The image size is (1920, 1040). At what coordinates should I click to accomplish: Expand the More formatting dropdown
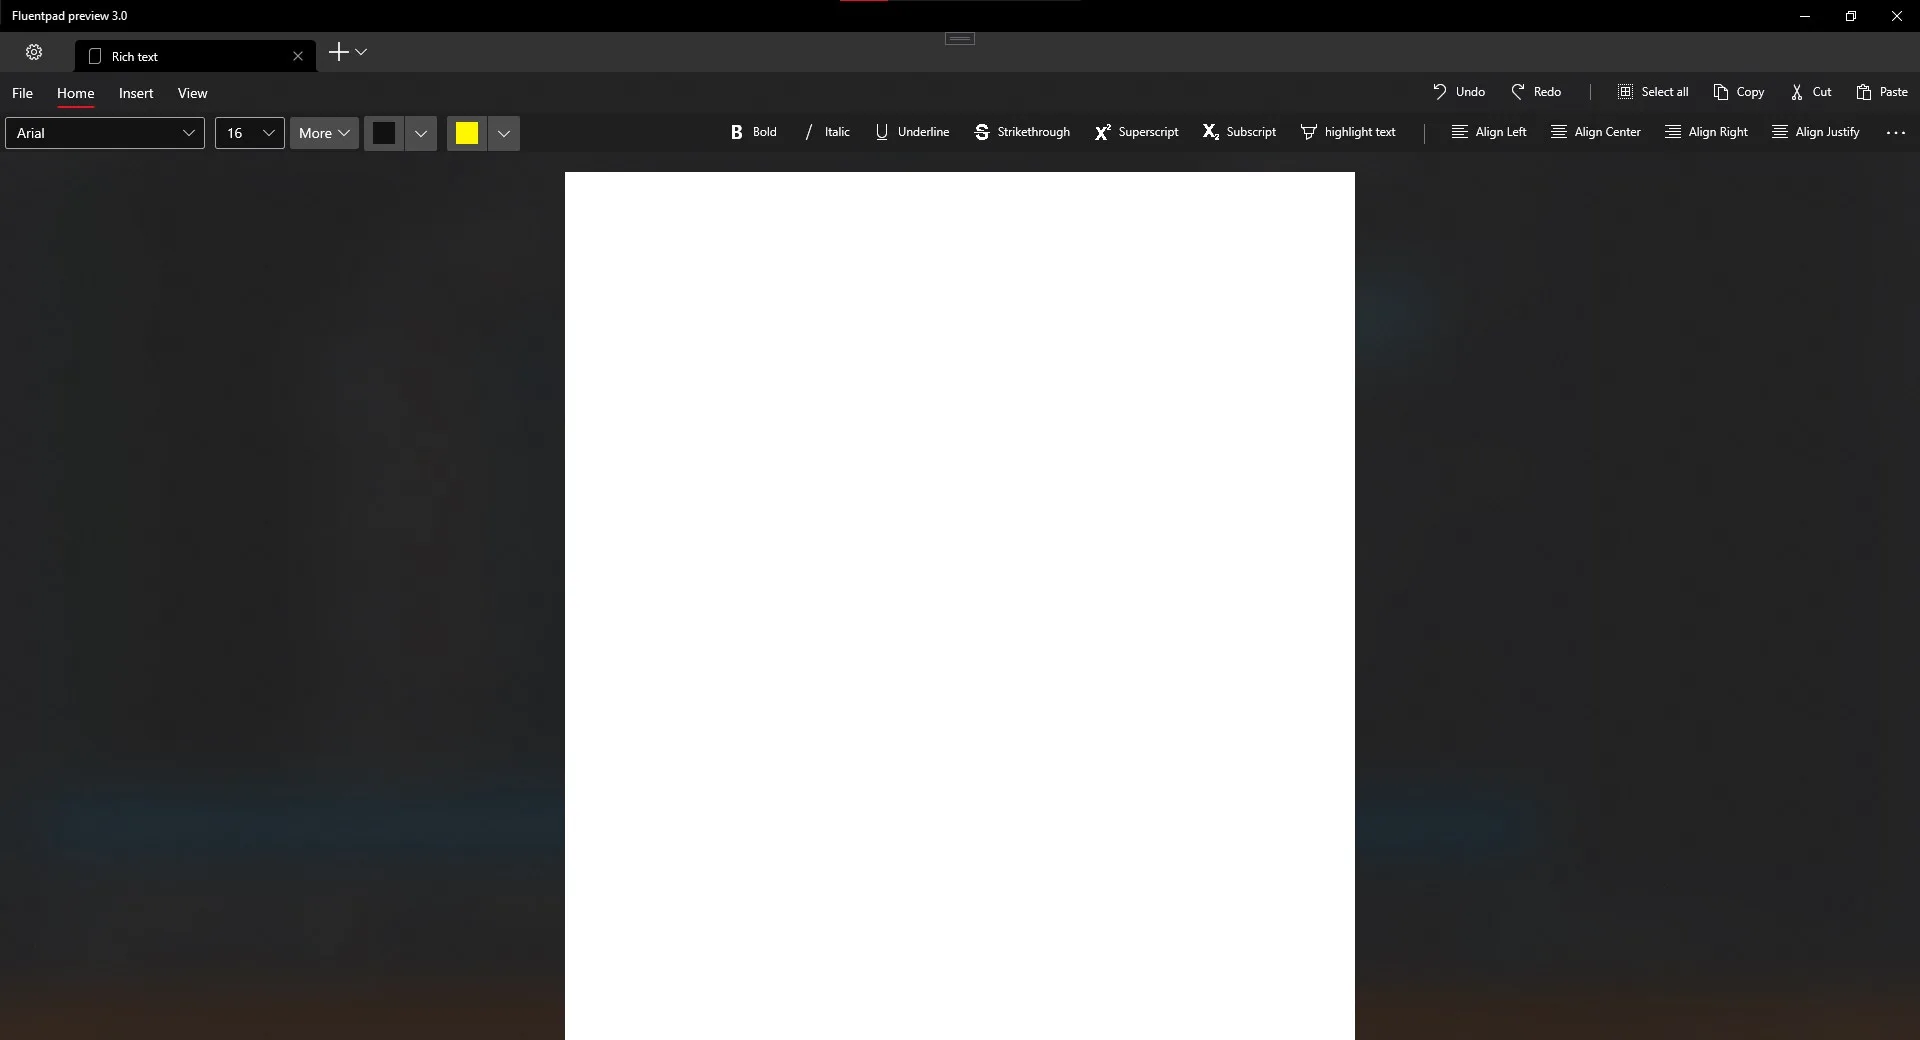point(324,133)
